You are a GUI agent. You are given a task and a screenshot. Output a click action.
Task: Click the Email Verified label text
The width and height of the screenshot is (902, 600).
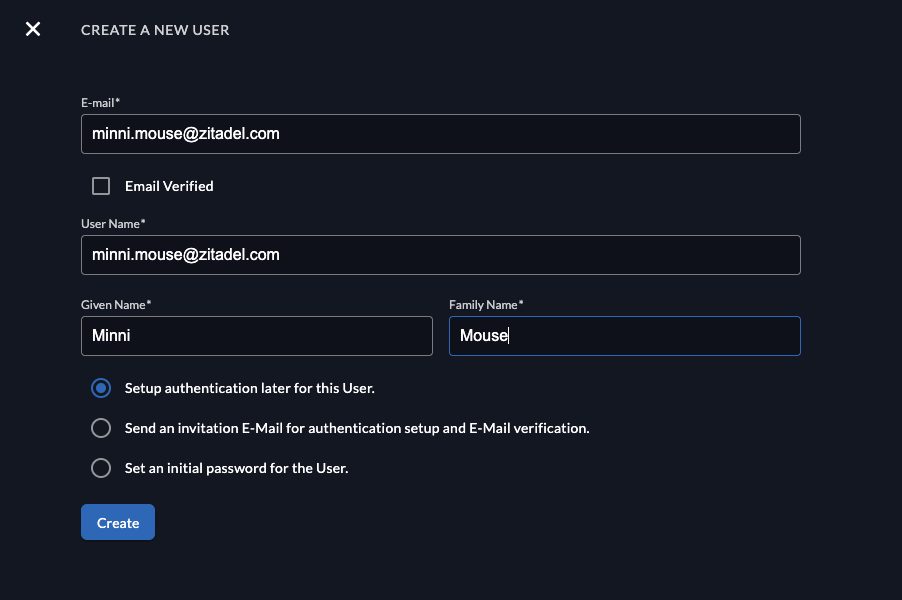(169, 186)
